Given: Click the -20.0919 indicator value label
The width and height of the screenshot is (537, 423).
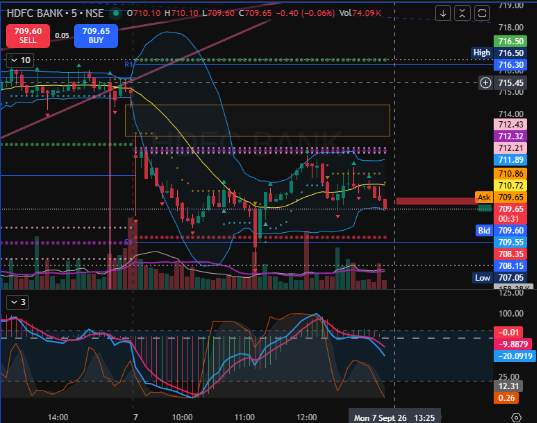Looking at the screenshot, I should pos(514,356).
